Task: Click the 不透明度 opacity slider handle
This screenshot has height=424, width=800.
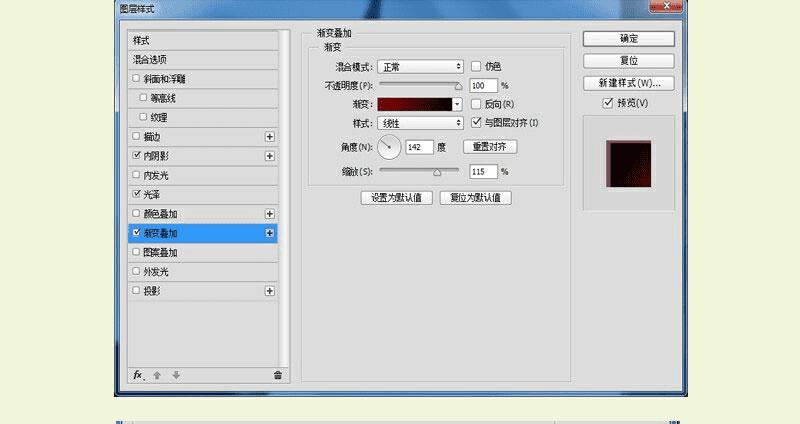Action: point(458,86)
